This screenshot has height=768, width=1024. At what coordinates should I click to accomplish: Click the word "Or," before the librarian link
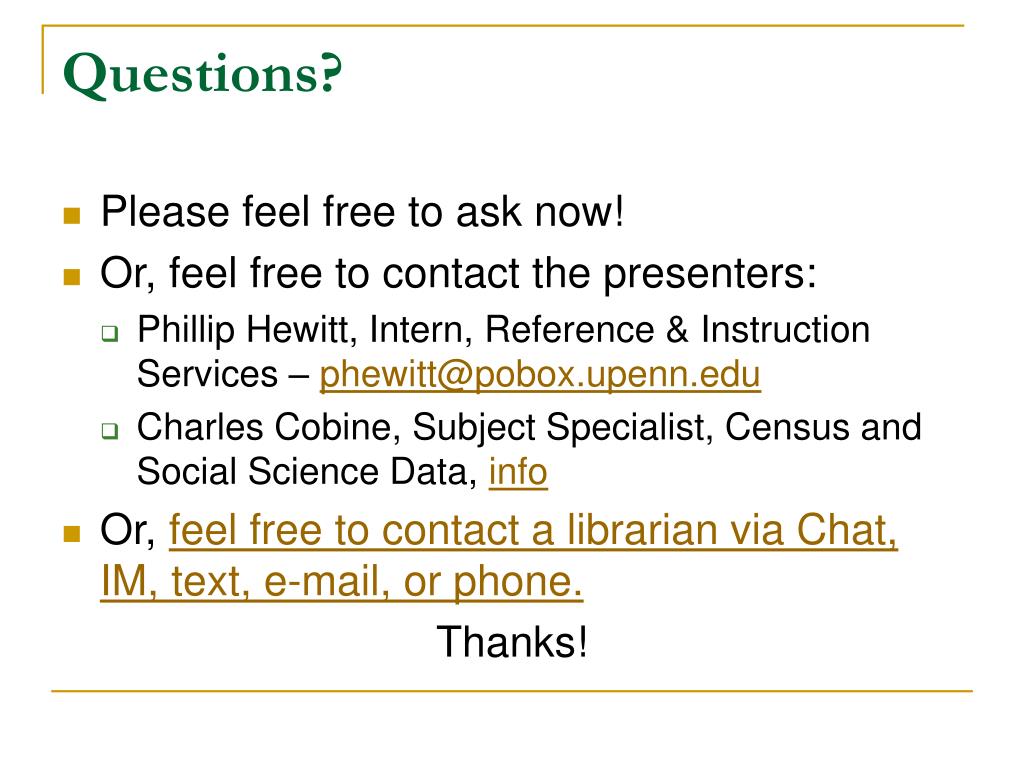click(128, 530)
